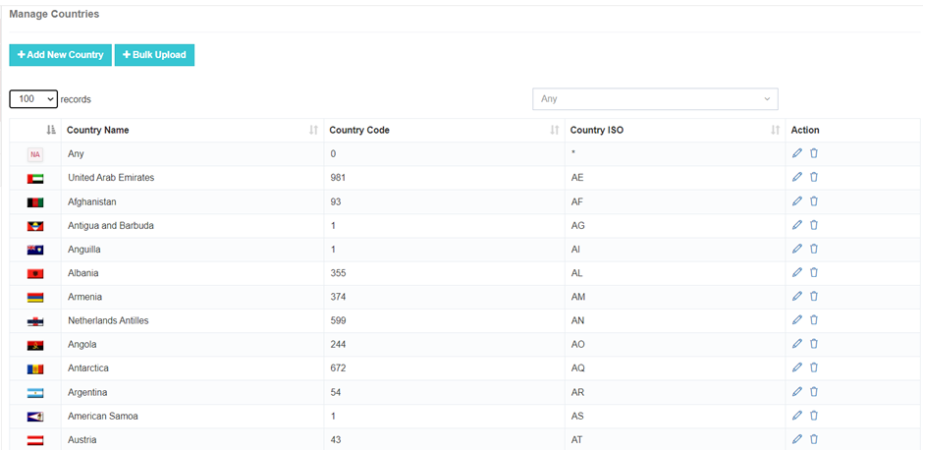Click country code 244
925x471 pixels.
point(338,345)
